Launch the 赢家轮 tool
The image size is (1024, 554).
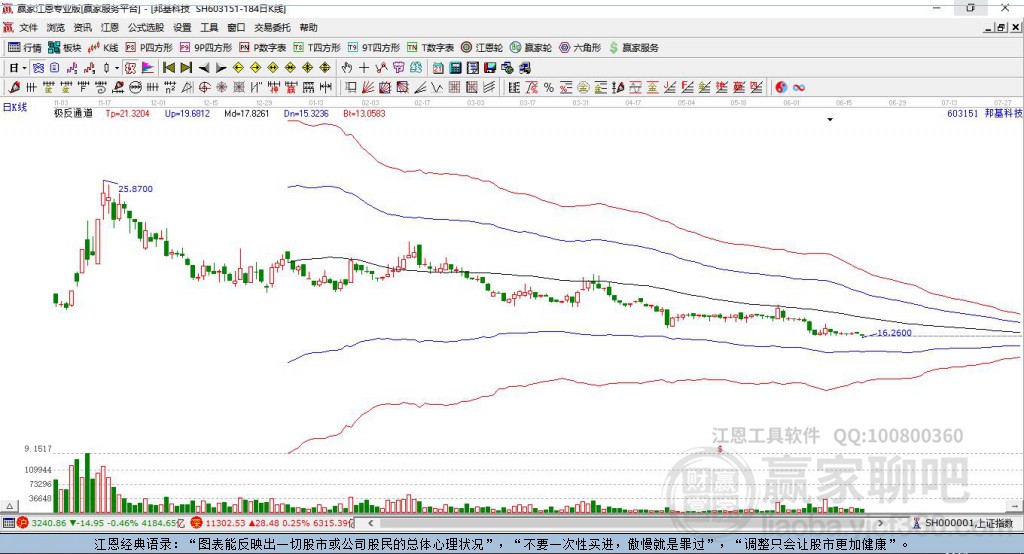(531, 48)
